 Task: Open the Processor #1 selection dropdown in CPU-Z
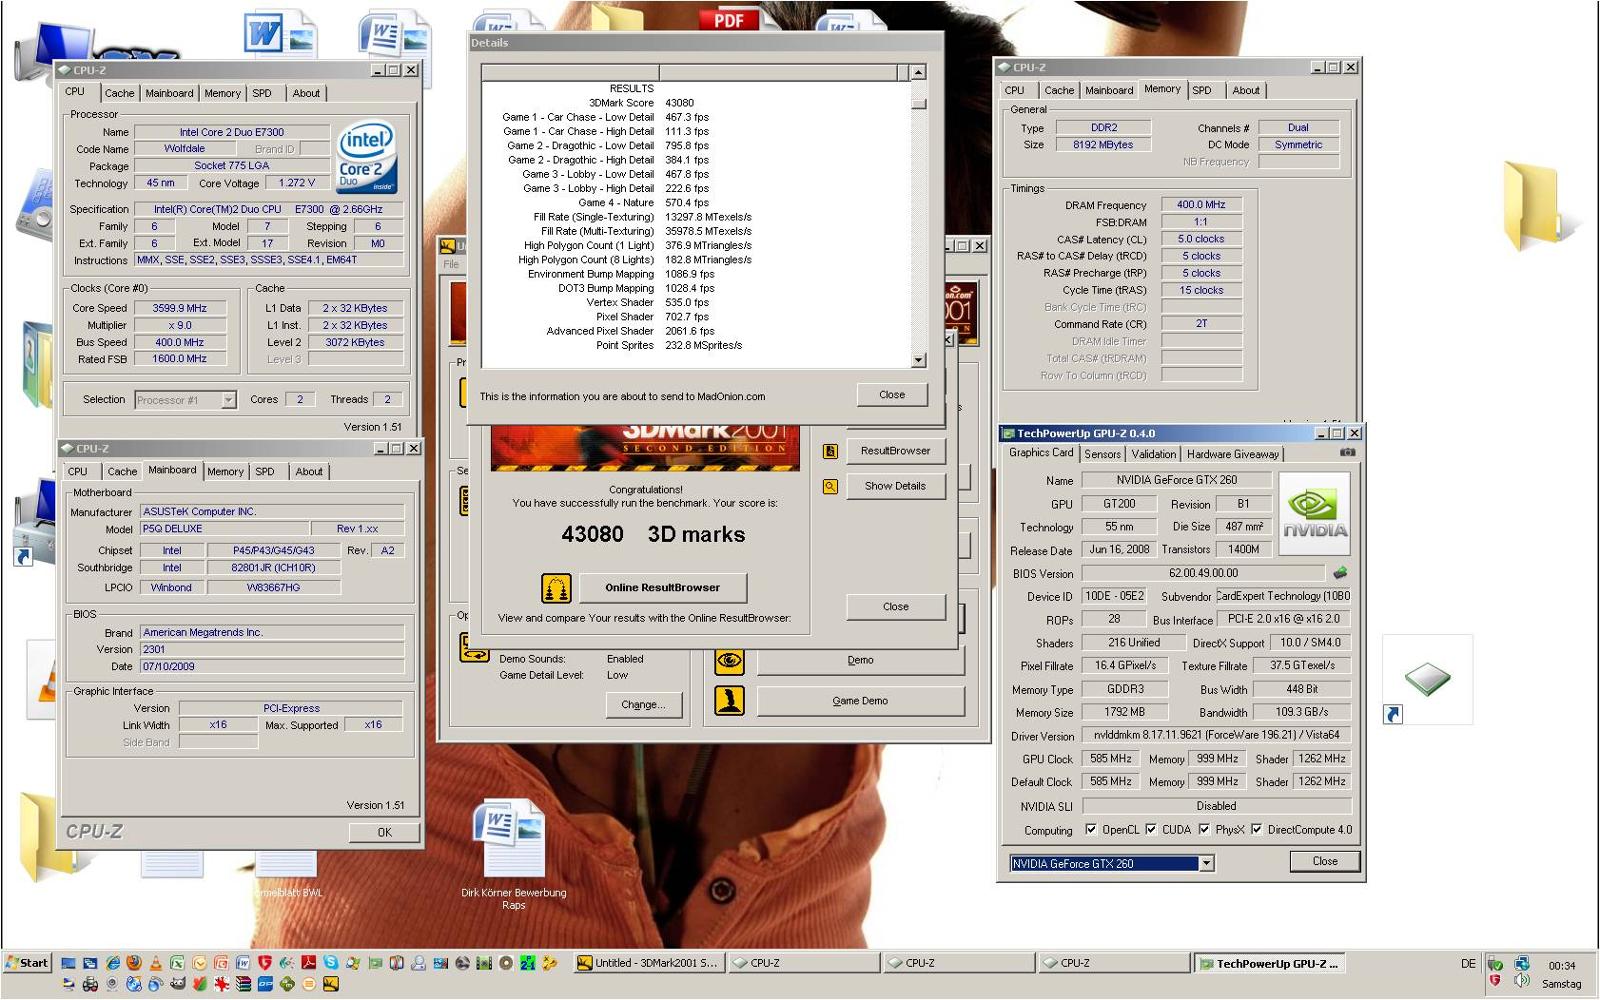(x=228, y=400)
